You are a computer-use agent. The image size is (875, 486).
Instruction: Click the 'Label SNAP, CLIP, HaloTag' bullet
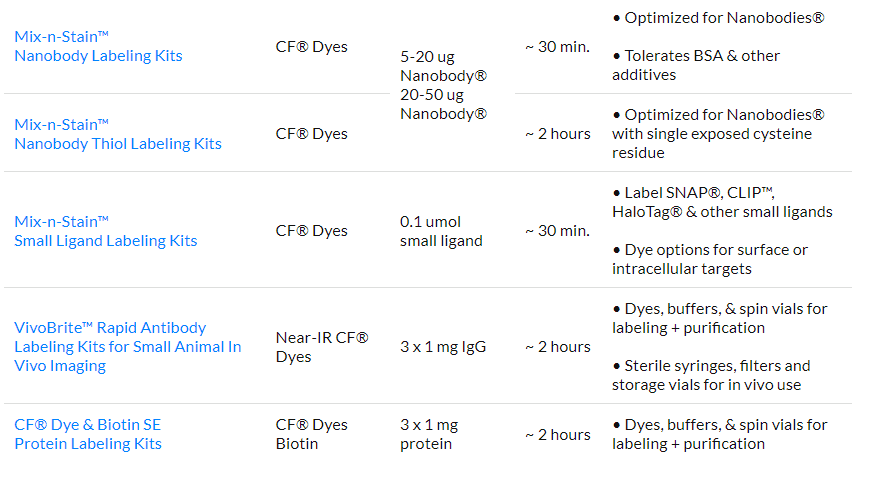click(x=722, y=202)
